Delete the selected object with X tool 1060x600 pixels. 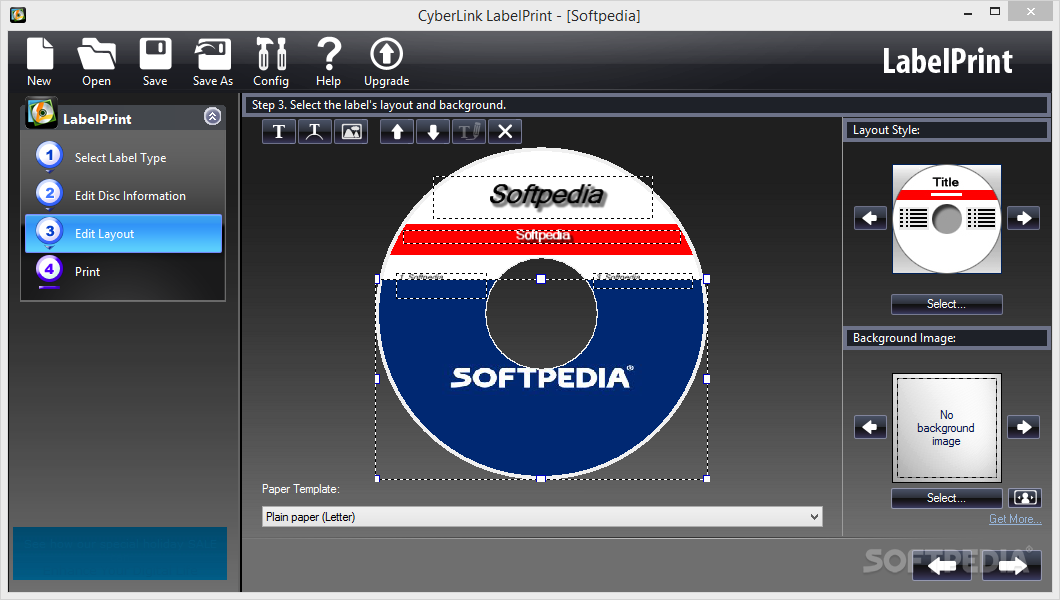[505, 132]
